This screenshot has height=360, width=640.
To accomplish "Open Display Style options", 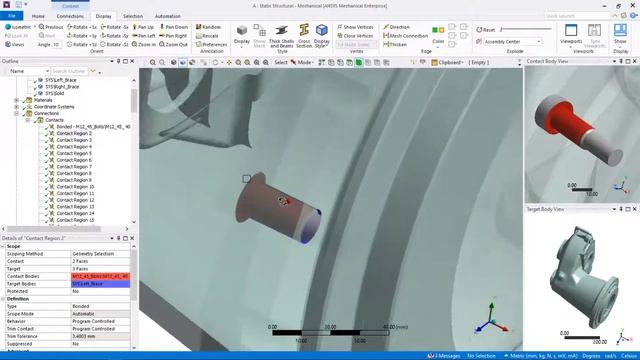I will tap(322, 36).
